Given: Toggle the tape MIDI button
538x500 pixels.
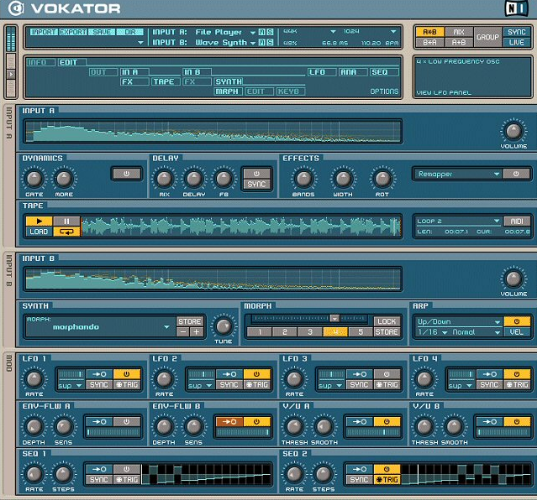Looking at the screenshot, I should (x=517, y=221).
